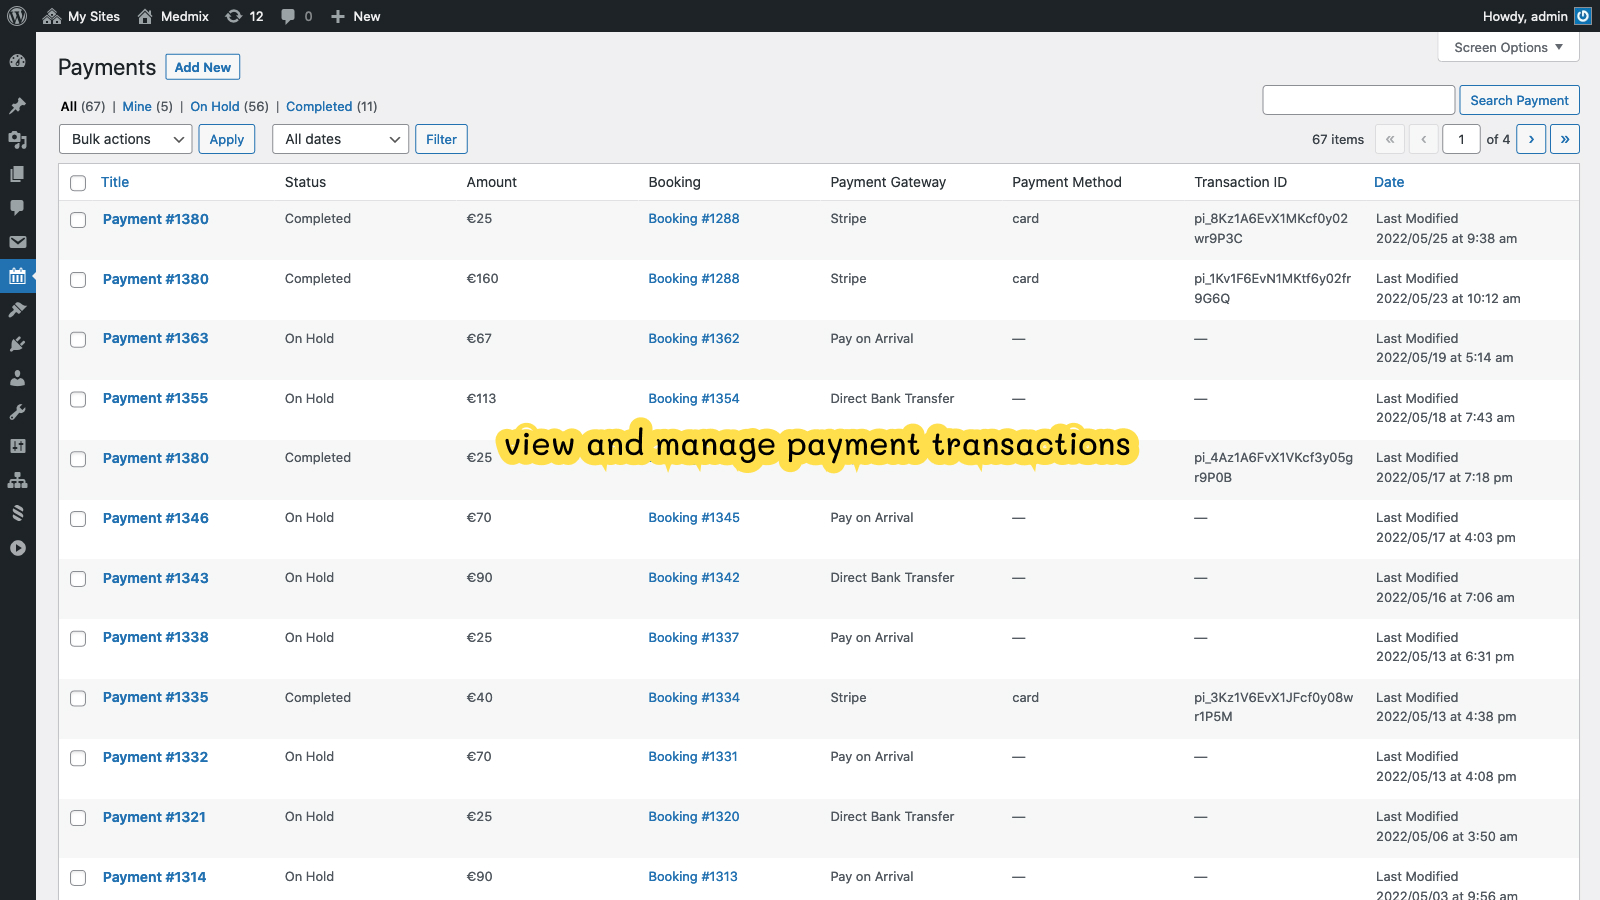Expand the Screen Options panel
The image size is (1600, 900).
tap(1508, 47)
